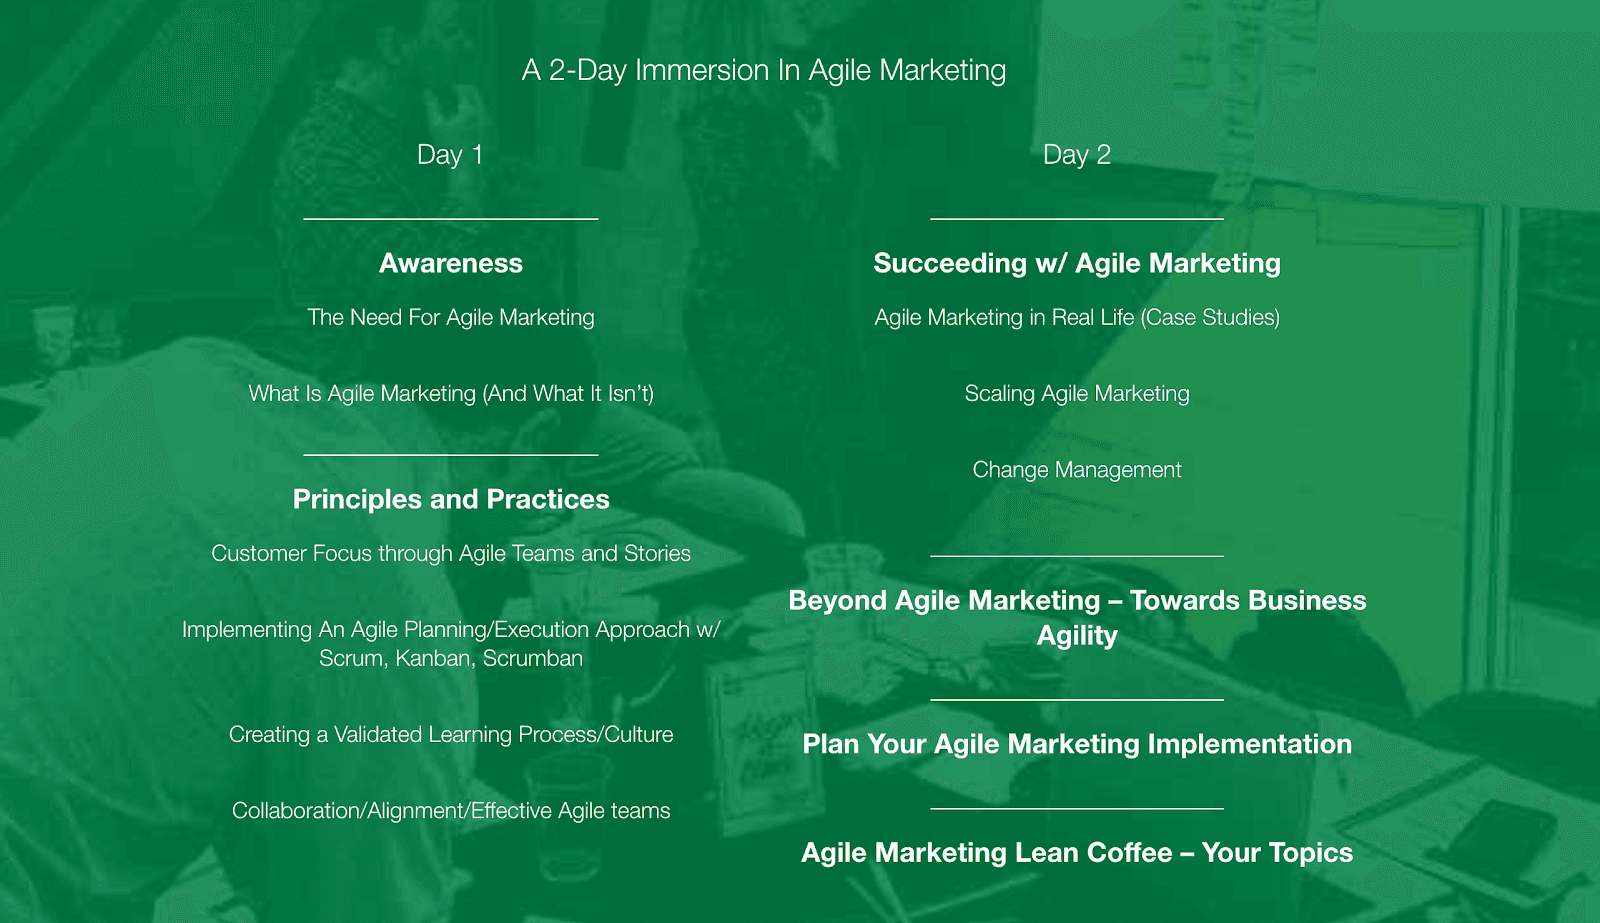Open "Creating a Validated Learning Process/Culture"

coord(450,734)
